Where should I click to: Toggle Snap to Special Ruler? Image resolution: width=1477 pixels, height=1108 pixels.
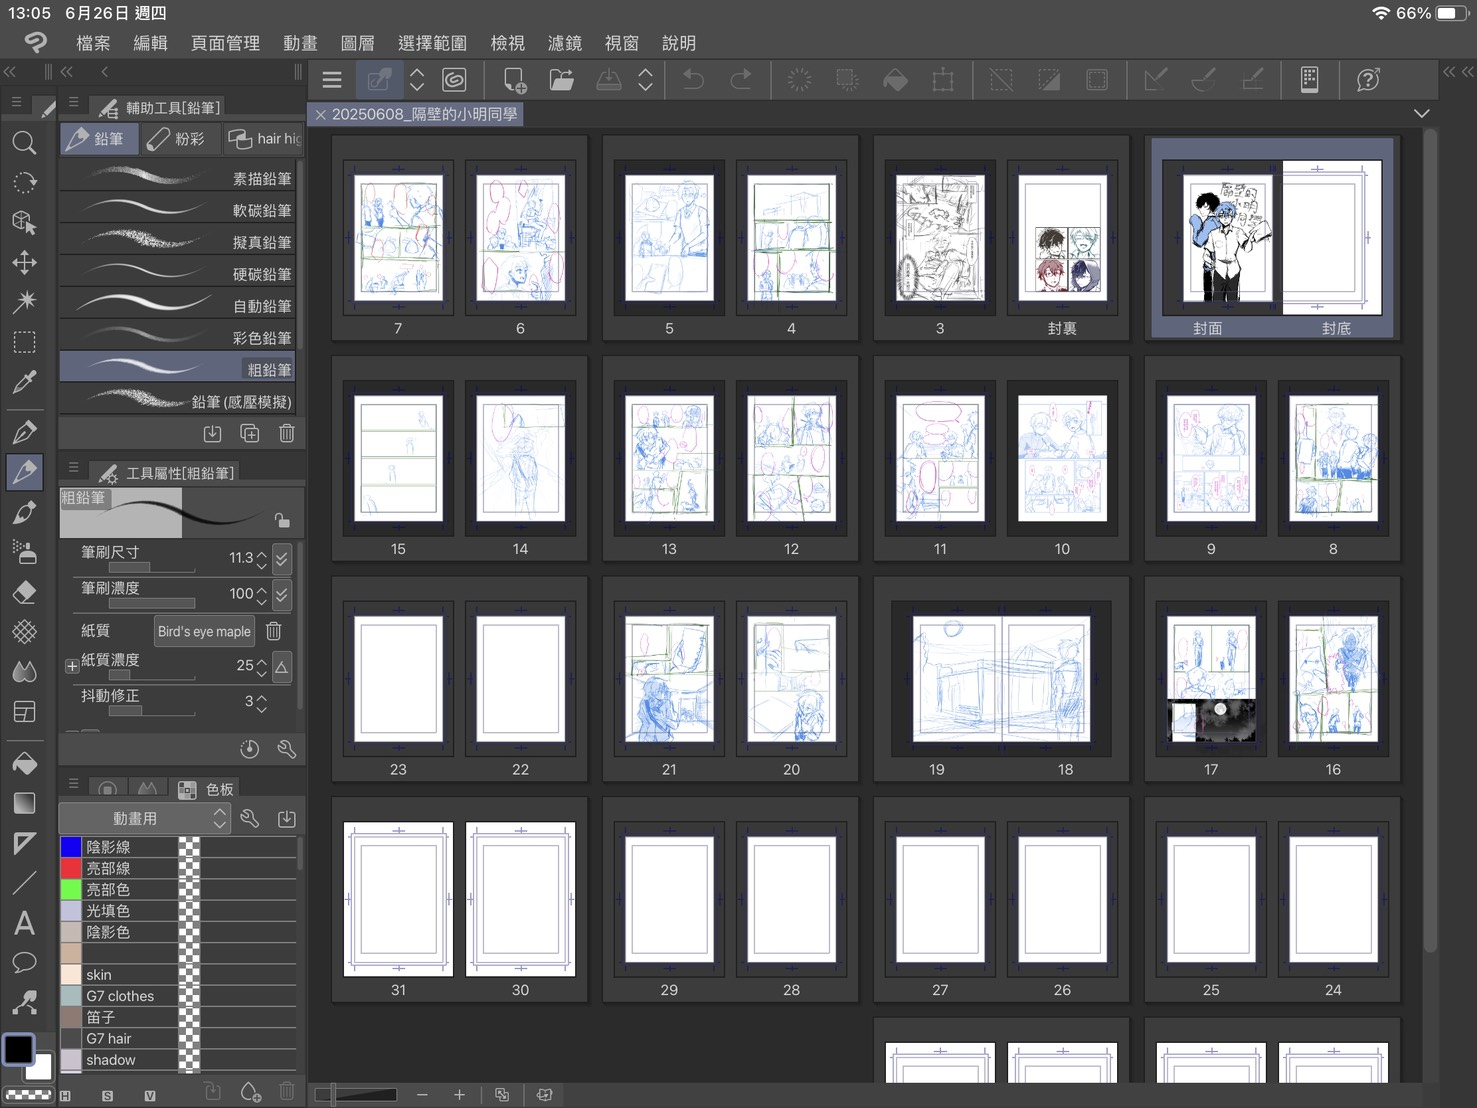[x=1204, y=80]
